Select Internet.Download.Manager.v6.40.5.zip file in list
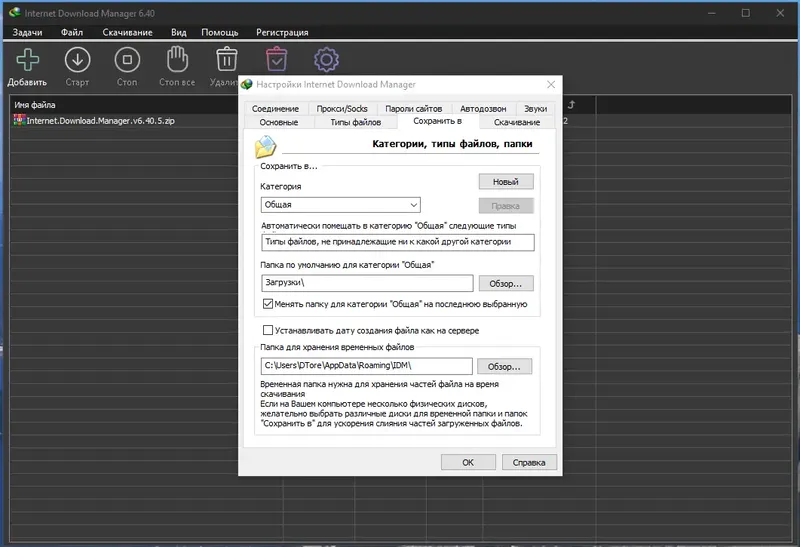 (100, 121)
